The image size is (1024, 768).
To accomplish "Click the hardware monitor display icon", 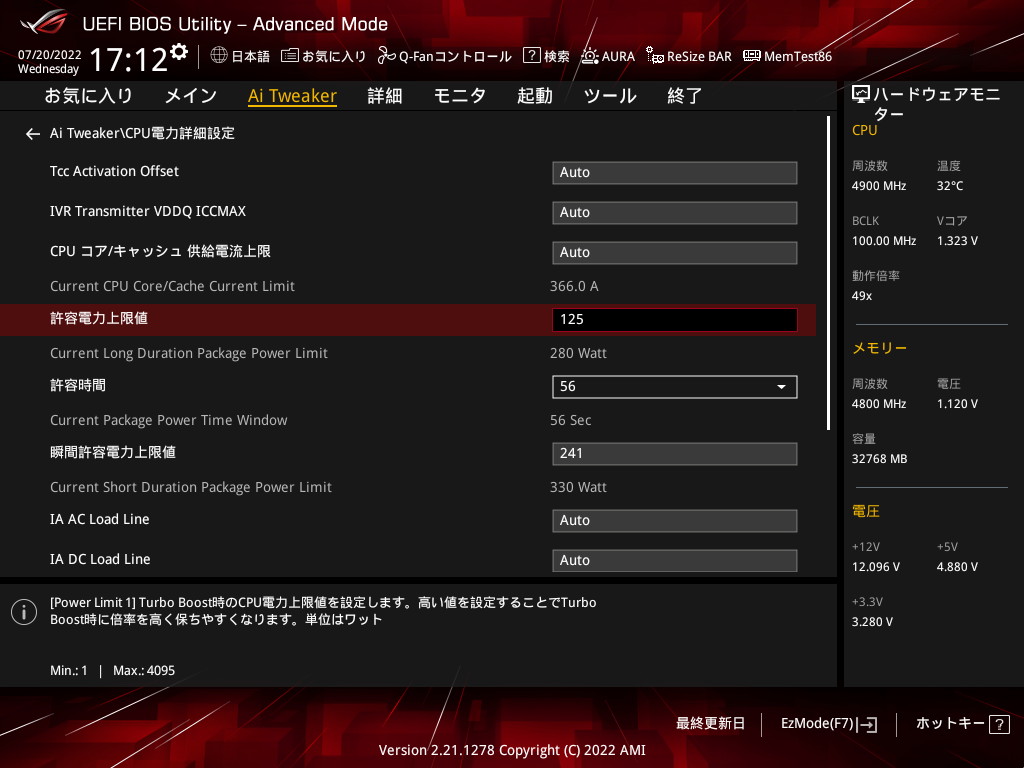I will click(x=861, y=95).
